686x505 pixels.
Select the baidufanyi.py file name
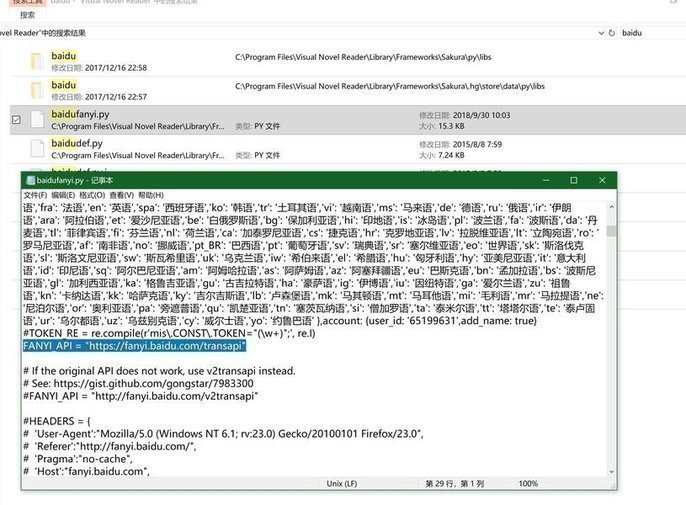click(x=80, y=114)
